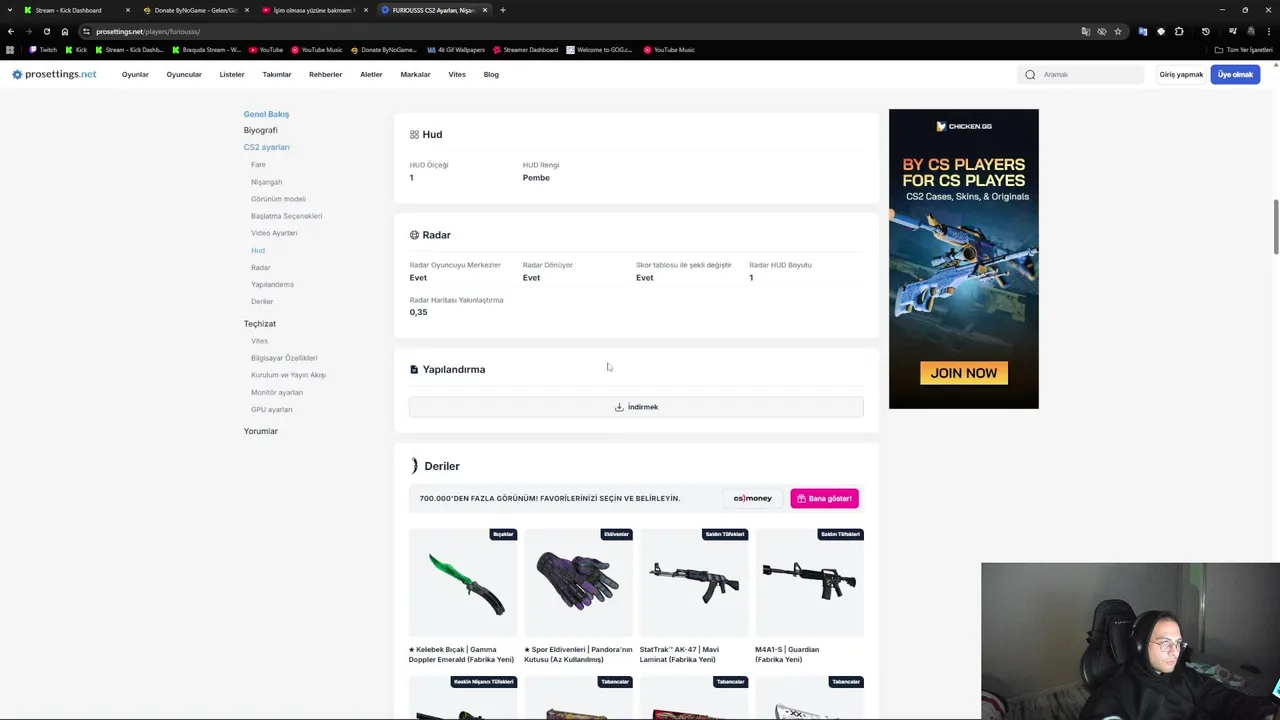The height and width of the screenshot is (720, 1280).
Task: Jump to Yorumlar in sidebar
Action: pos(260,431)
